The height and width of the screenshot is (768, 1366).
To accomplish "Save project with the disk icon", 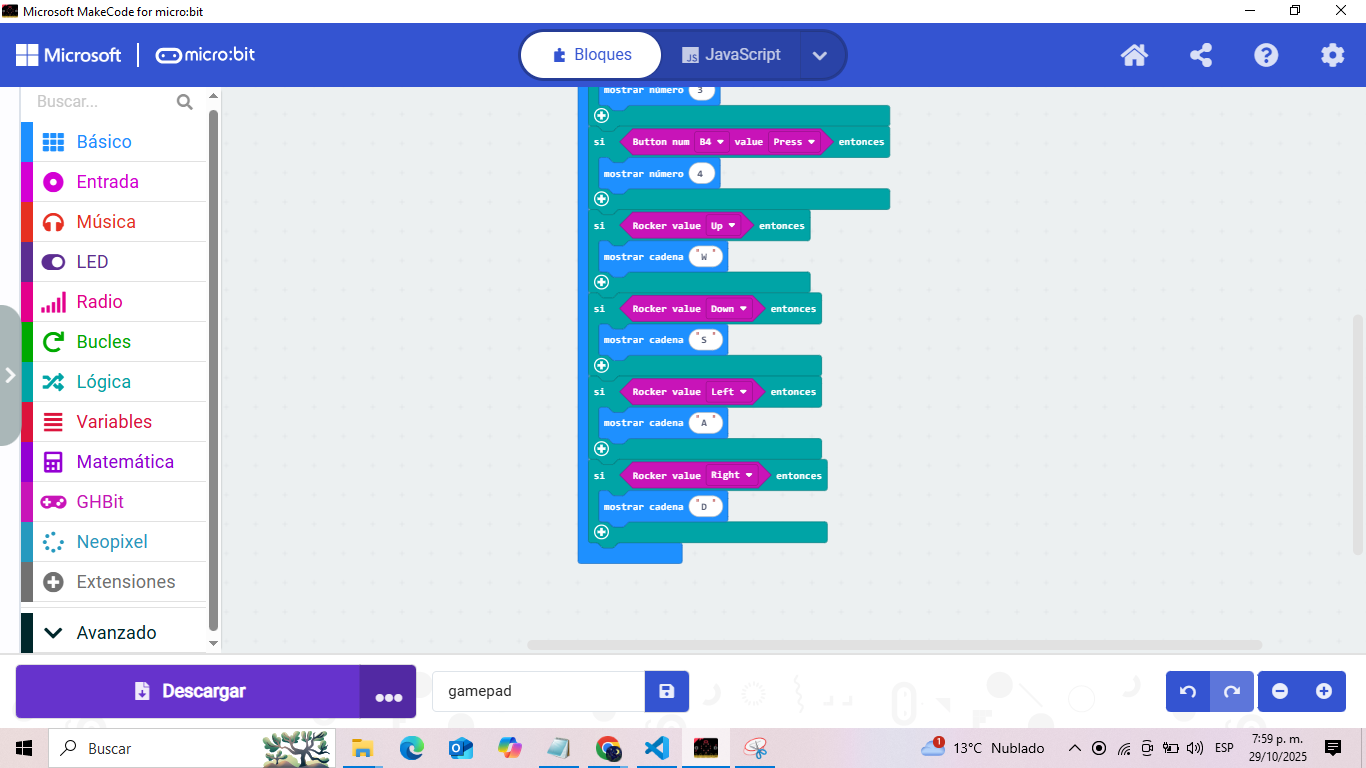I will click(667, 691).
